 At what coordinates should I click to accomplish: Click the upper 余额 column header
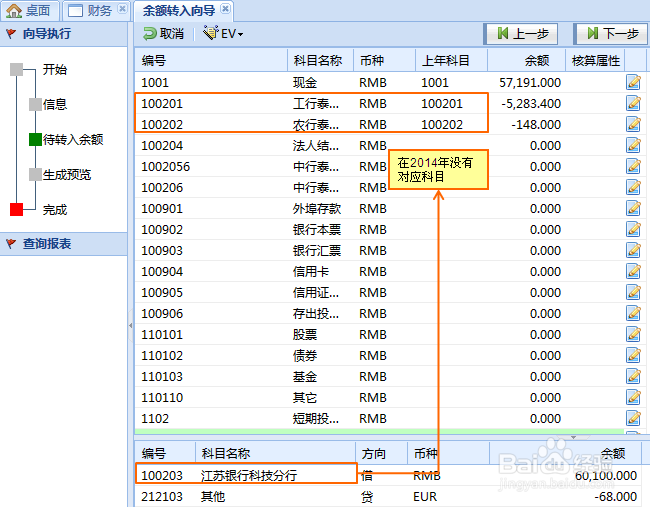coord(526,61)
